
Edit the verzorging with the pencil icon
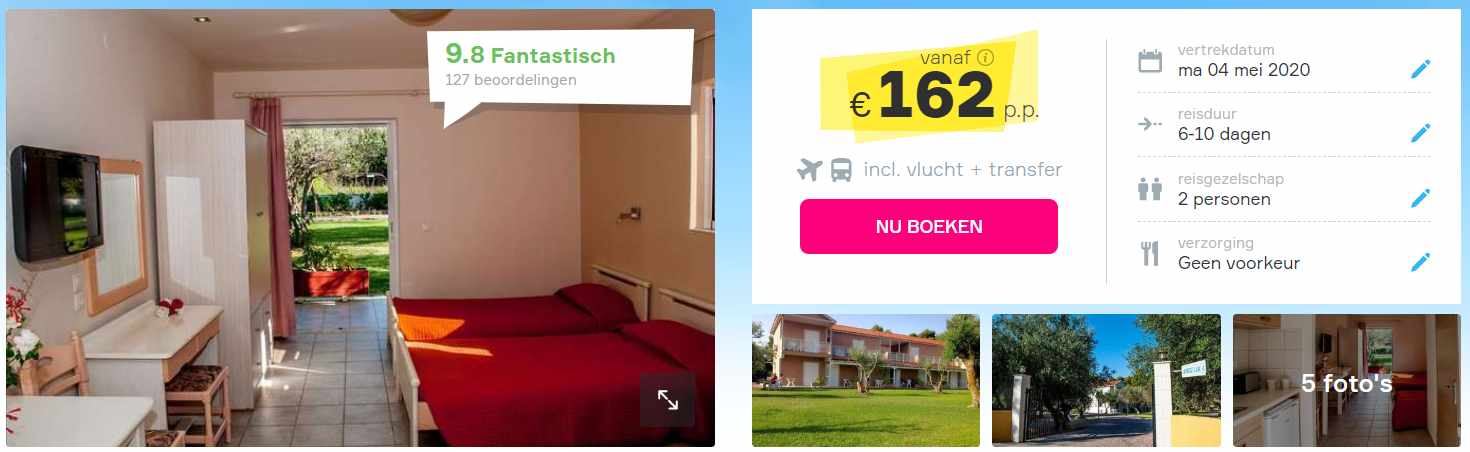[1420, 262]
